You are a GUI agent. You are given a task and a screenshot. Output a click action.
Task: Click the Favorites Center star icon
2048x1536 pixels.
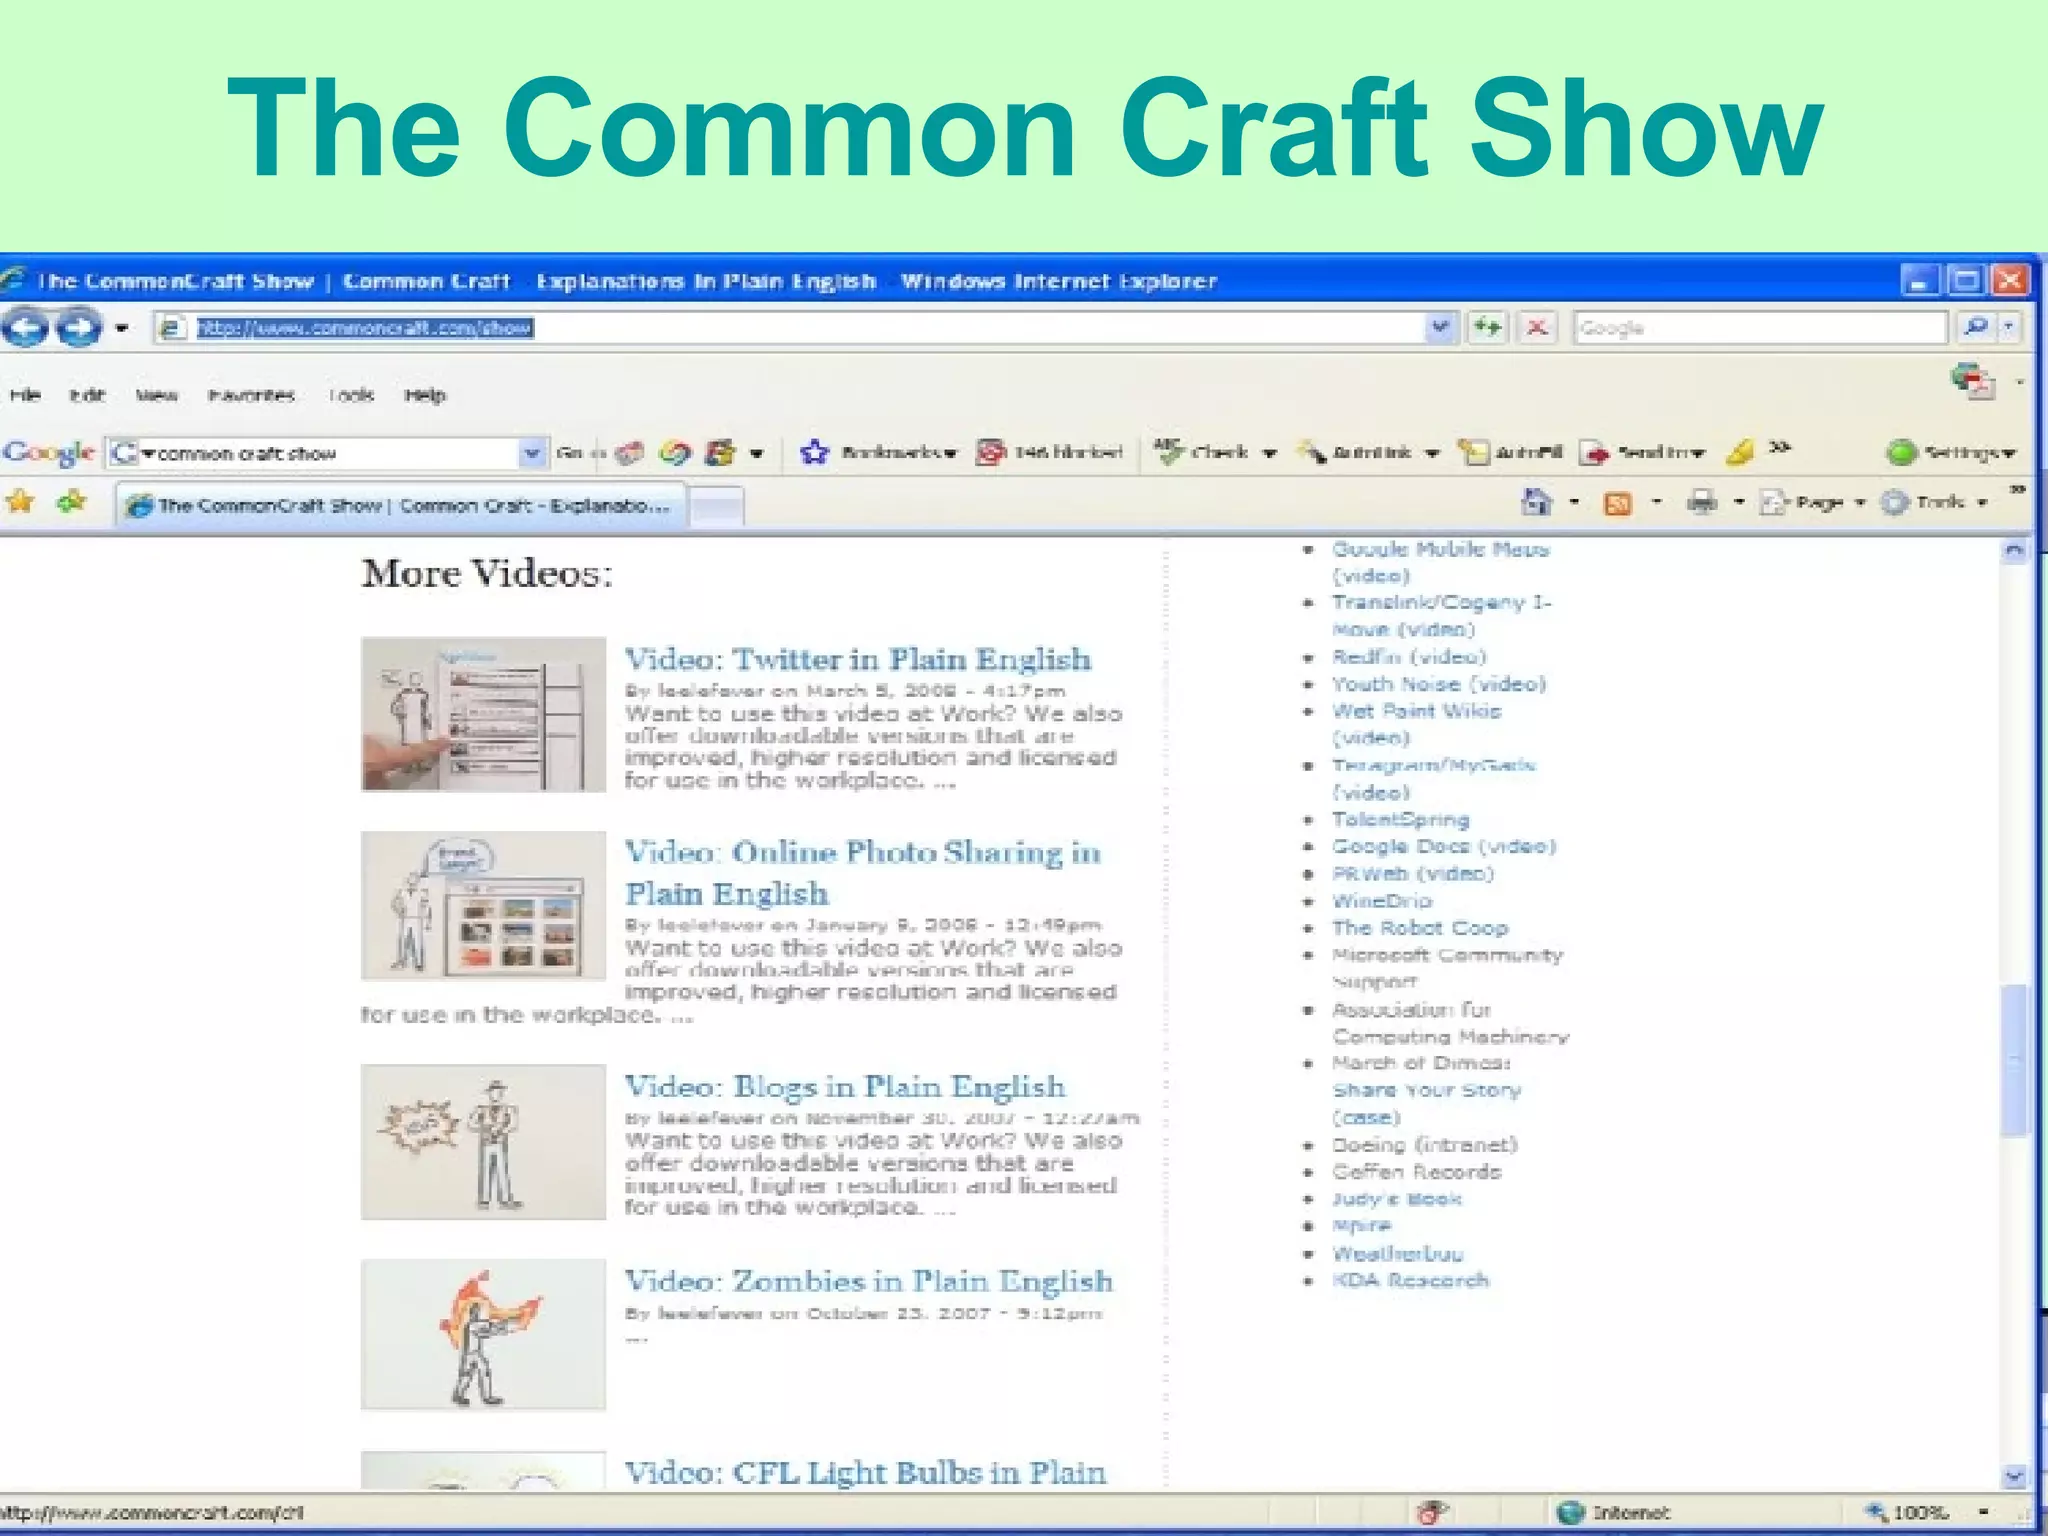[x=20, y=501]
